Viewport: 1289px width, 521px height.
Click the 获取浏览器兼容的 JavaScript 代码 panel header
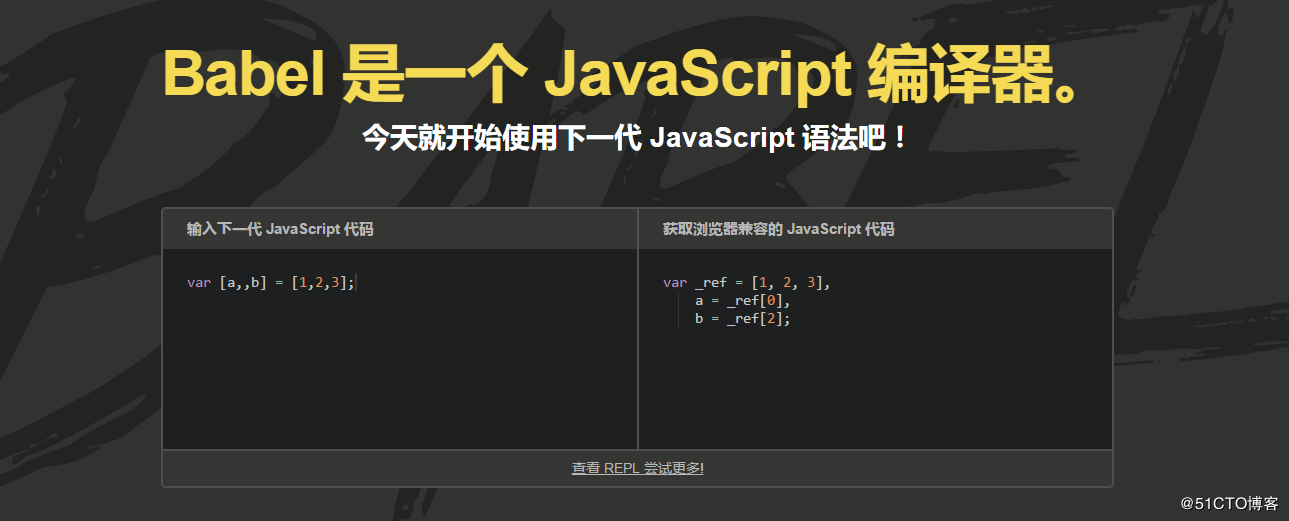point(778,229)
